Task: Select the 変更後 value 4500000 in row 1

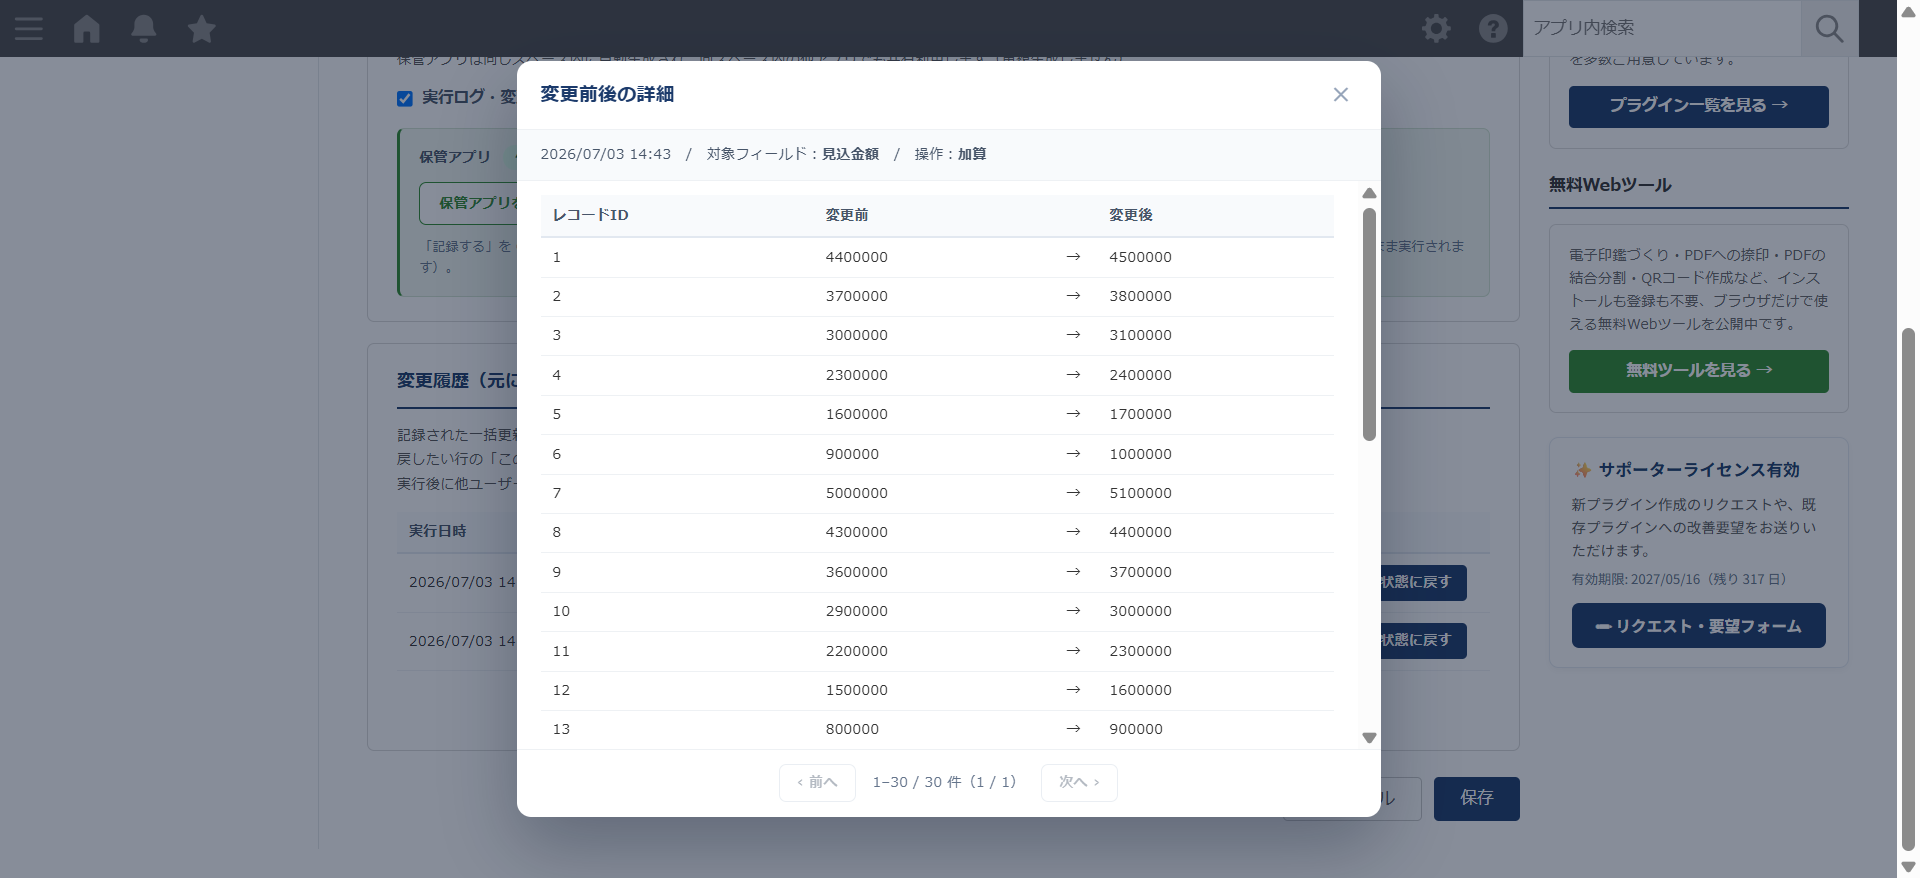Action: [1140, 257]
